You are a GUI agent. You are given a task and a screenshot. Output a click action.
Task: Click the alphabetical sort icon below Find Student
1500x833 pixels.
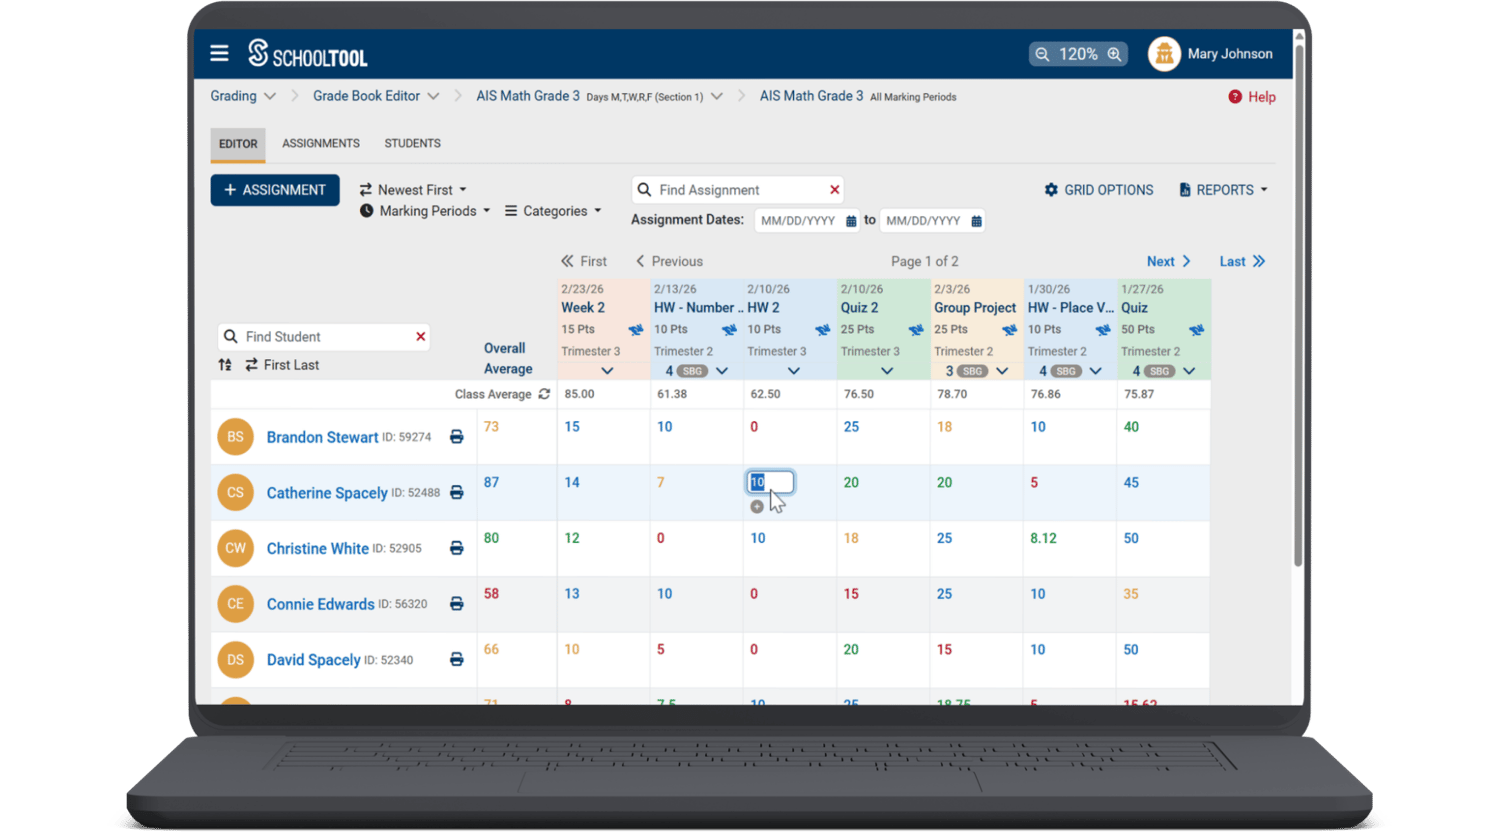[224, 364]
